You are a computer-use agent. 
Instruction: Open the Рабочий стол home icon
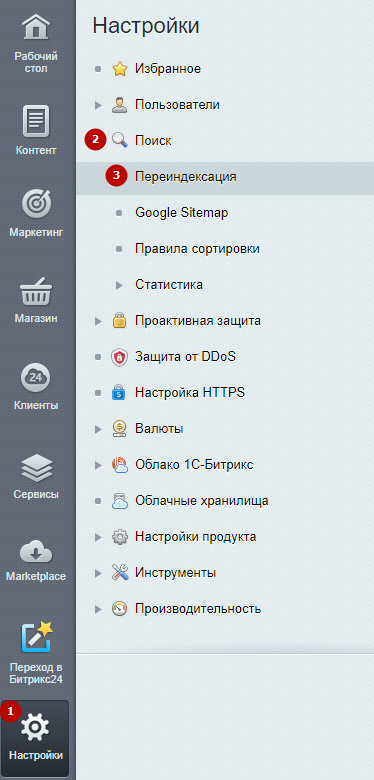(x=36, y=27)
